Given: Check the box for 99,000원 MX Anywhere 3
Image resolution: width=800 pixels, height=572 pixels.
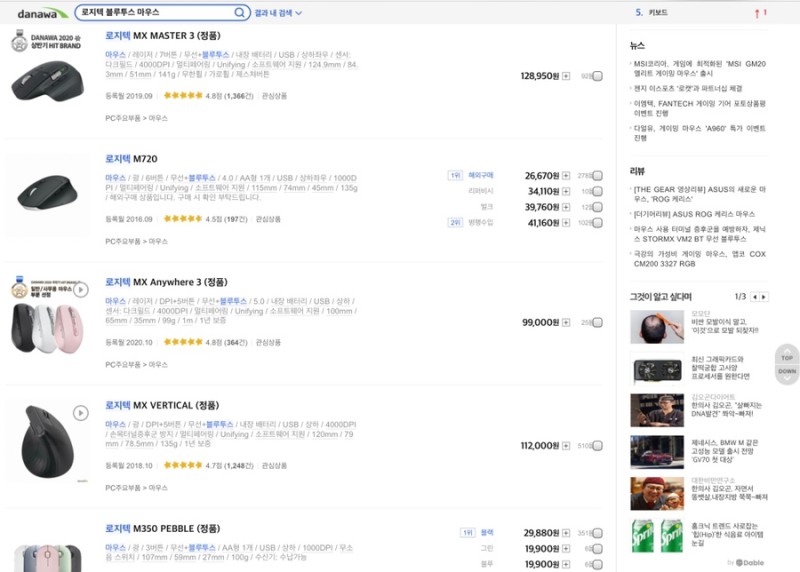Looking at the screenshot, I should coord(597,322).
